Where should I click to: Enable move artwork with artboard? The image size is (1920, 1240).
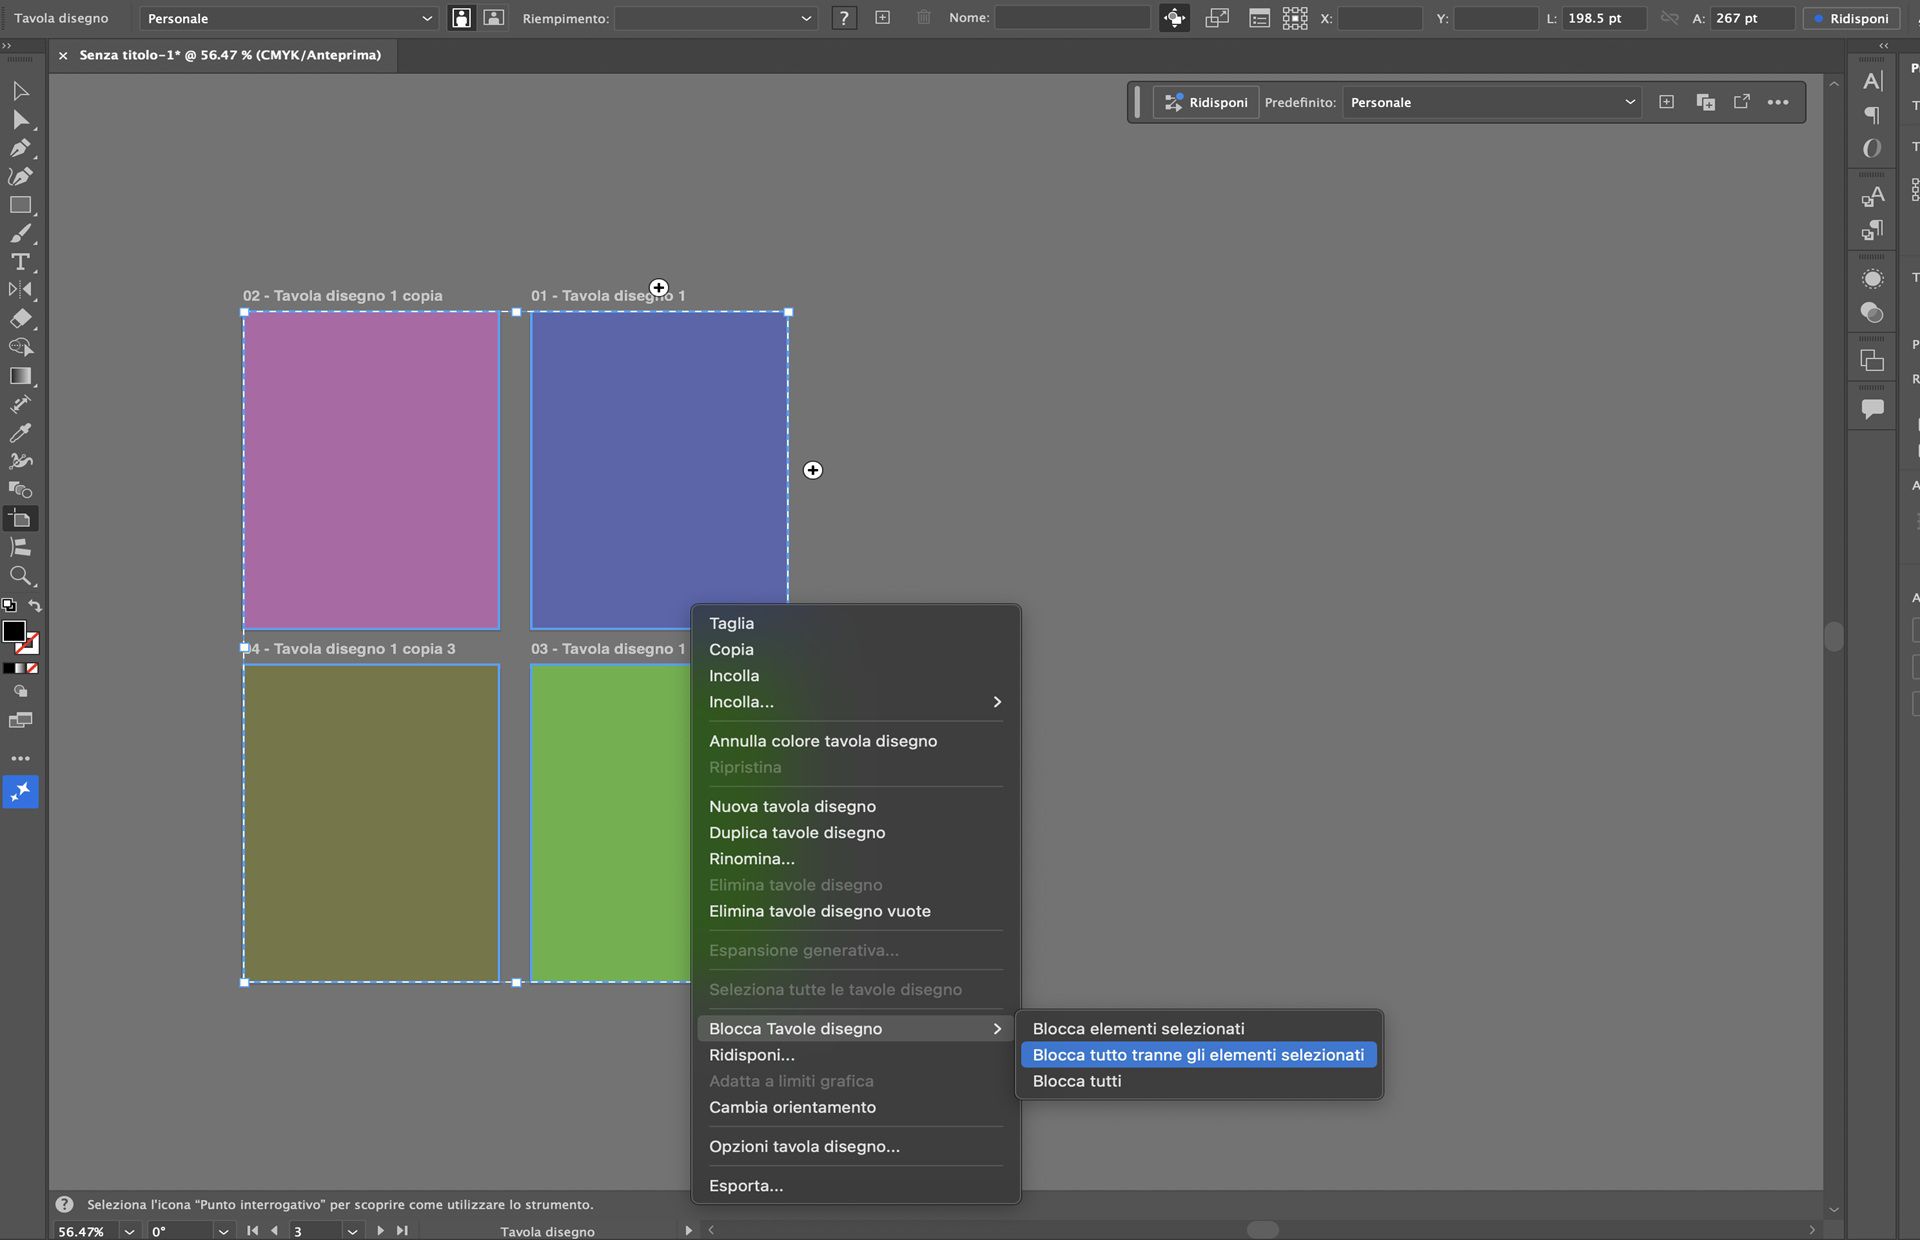(1174, 17)
